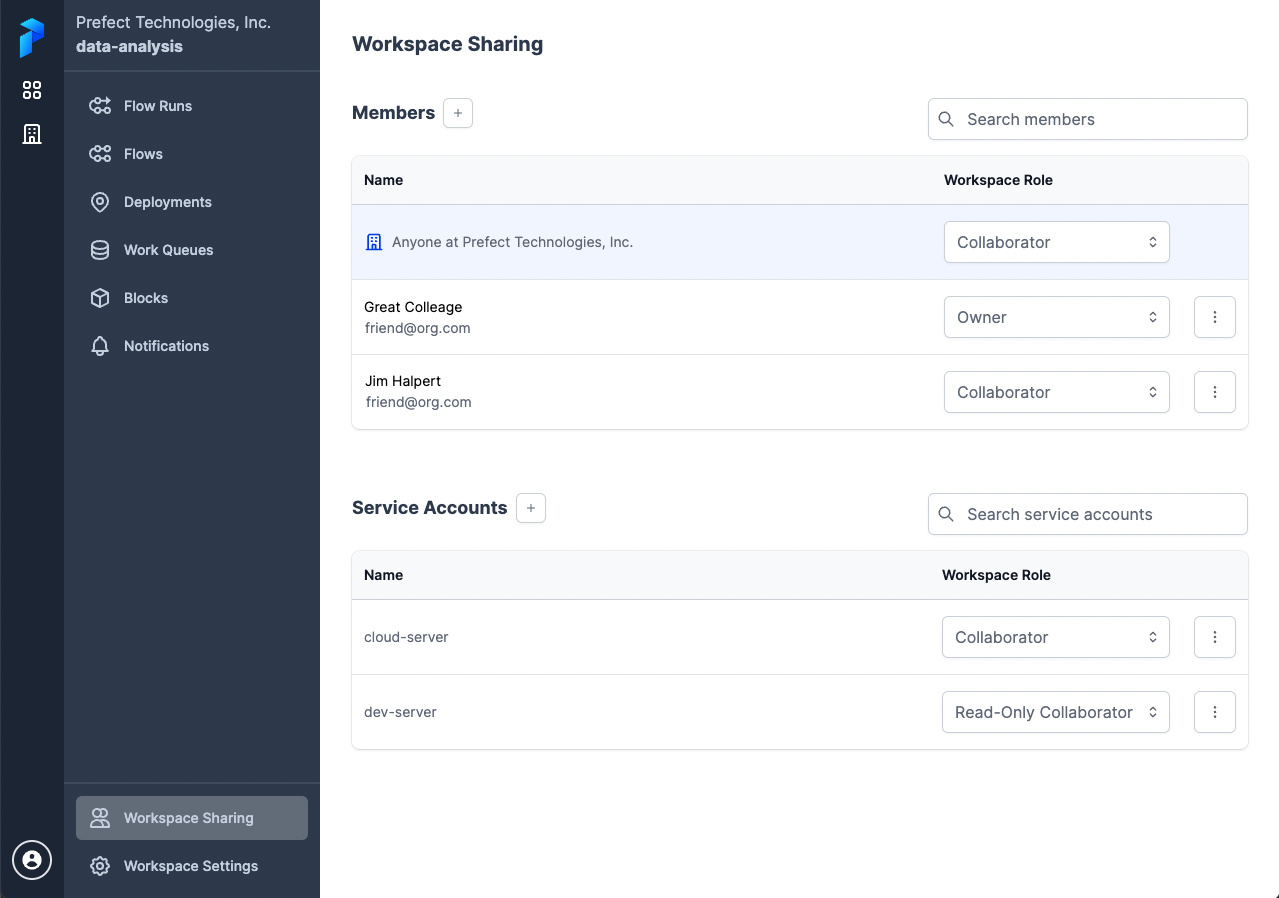Change Great Colleague's Owner role dropdown
1279x898 pixels.
point(1056,317)
